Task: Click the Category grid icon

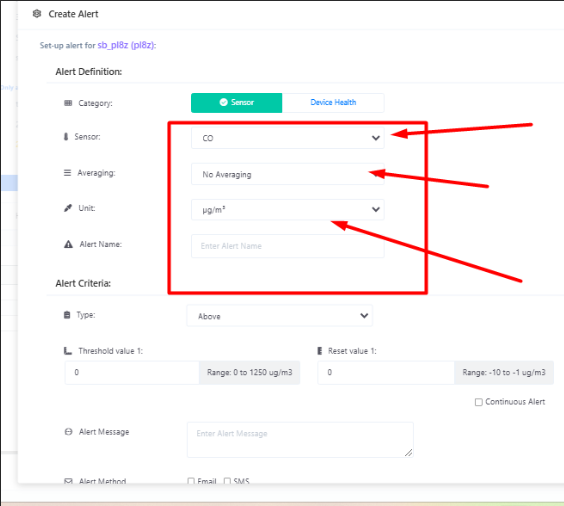Action: pos(68,103)
